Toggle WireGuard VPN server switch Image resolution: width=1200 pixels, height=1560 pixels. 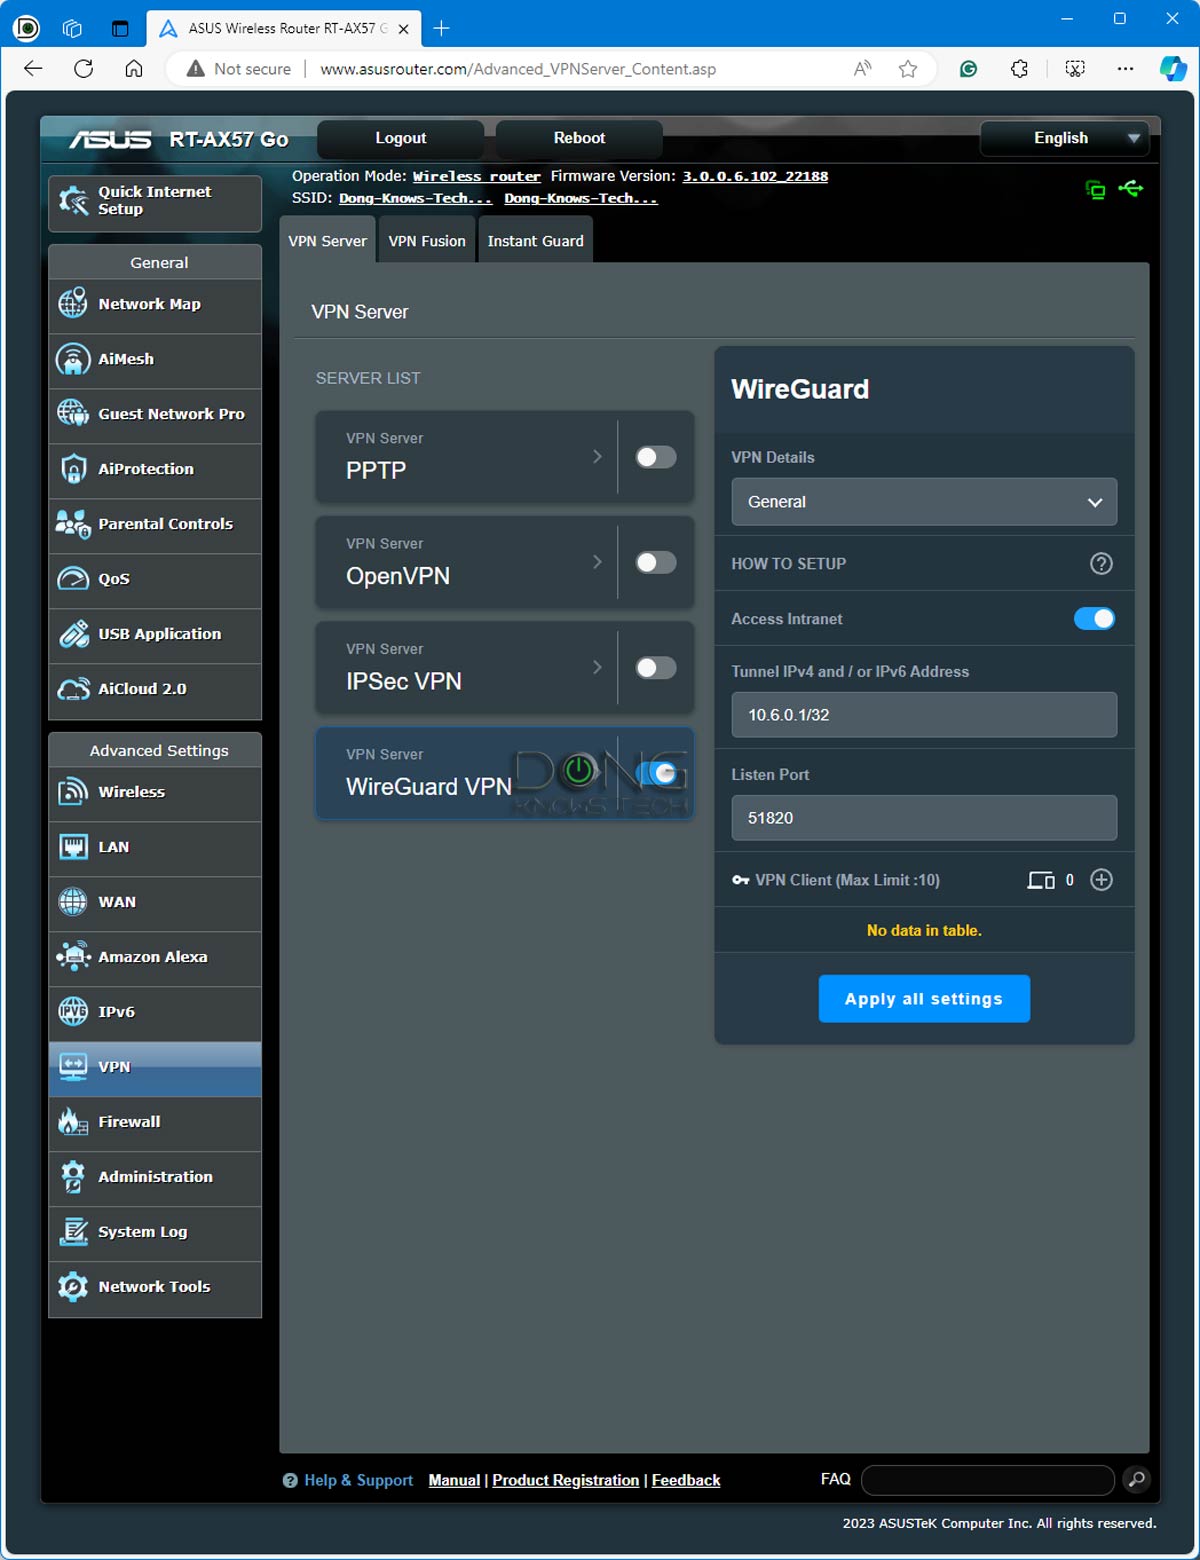pyautogui.click(x=657, y=773)
